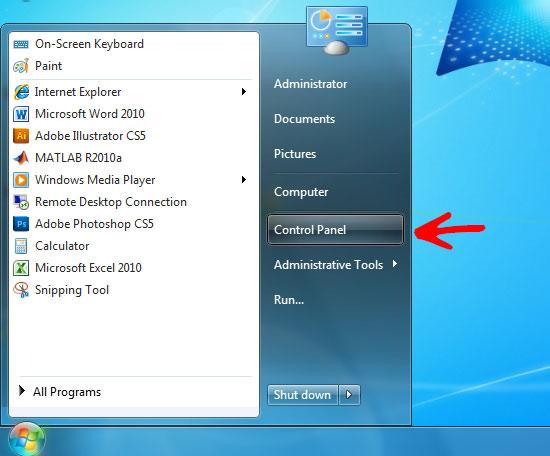Select the Paint text label
The height and width of the screenshot is (456, 550).
(x=48, y=66)
